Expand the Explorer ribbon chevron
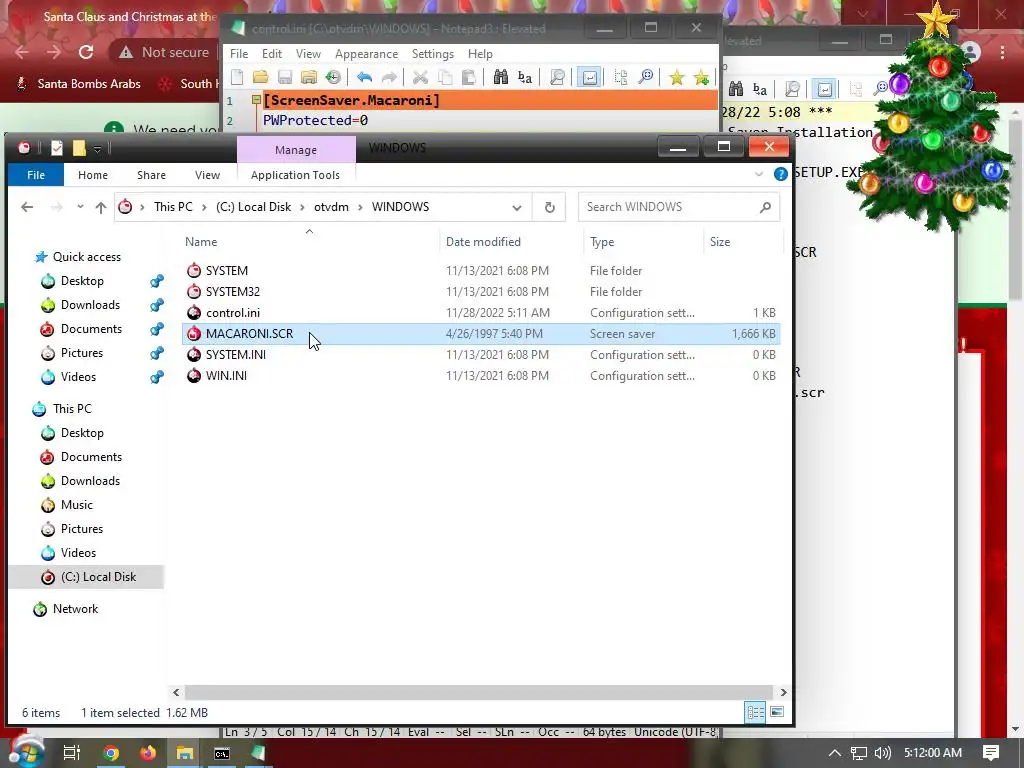 (x=759, y=174)
